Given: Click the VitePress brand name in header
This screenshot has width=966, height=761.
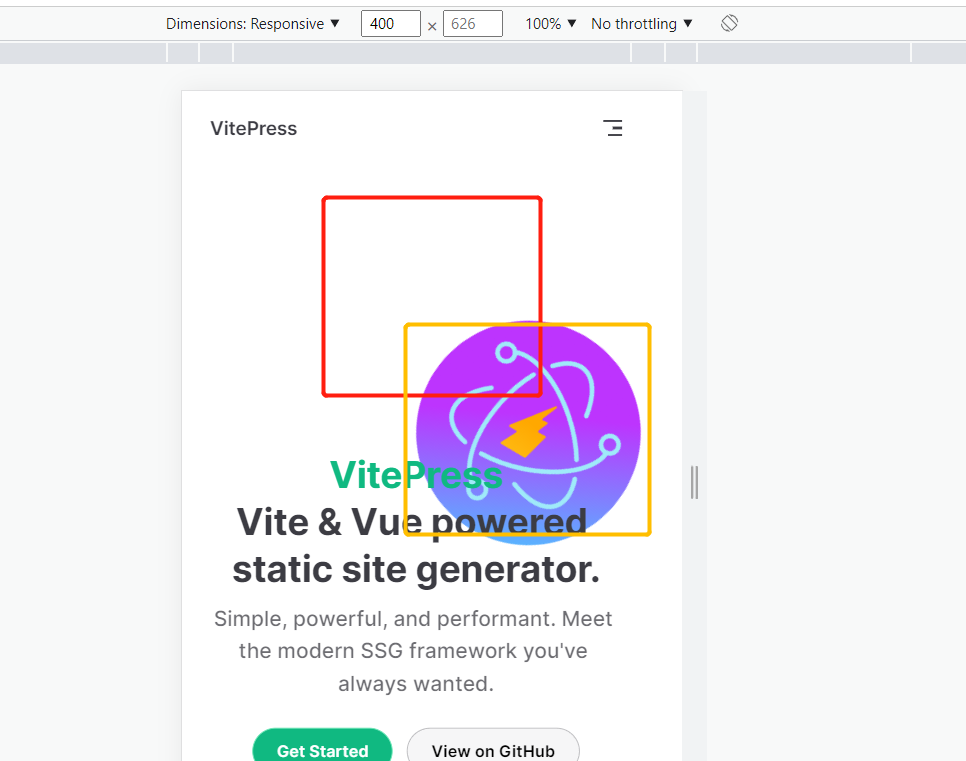Looking at the screenshot, I should (x=253, y=128).
